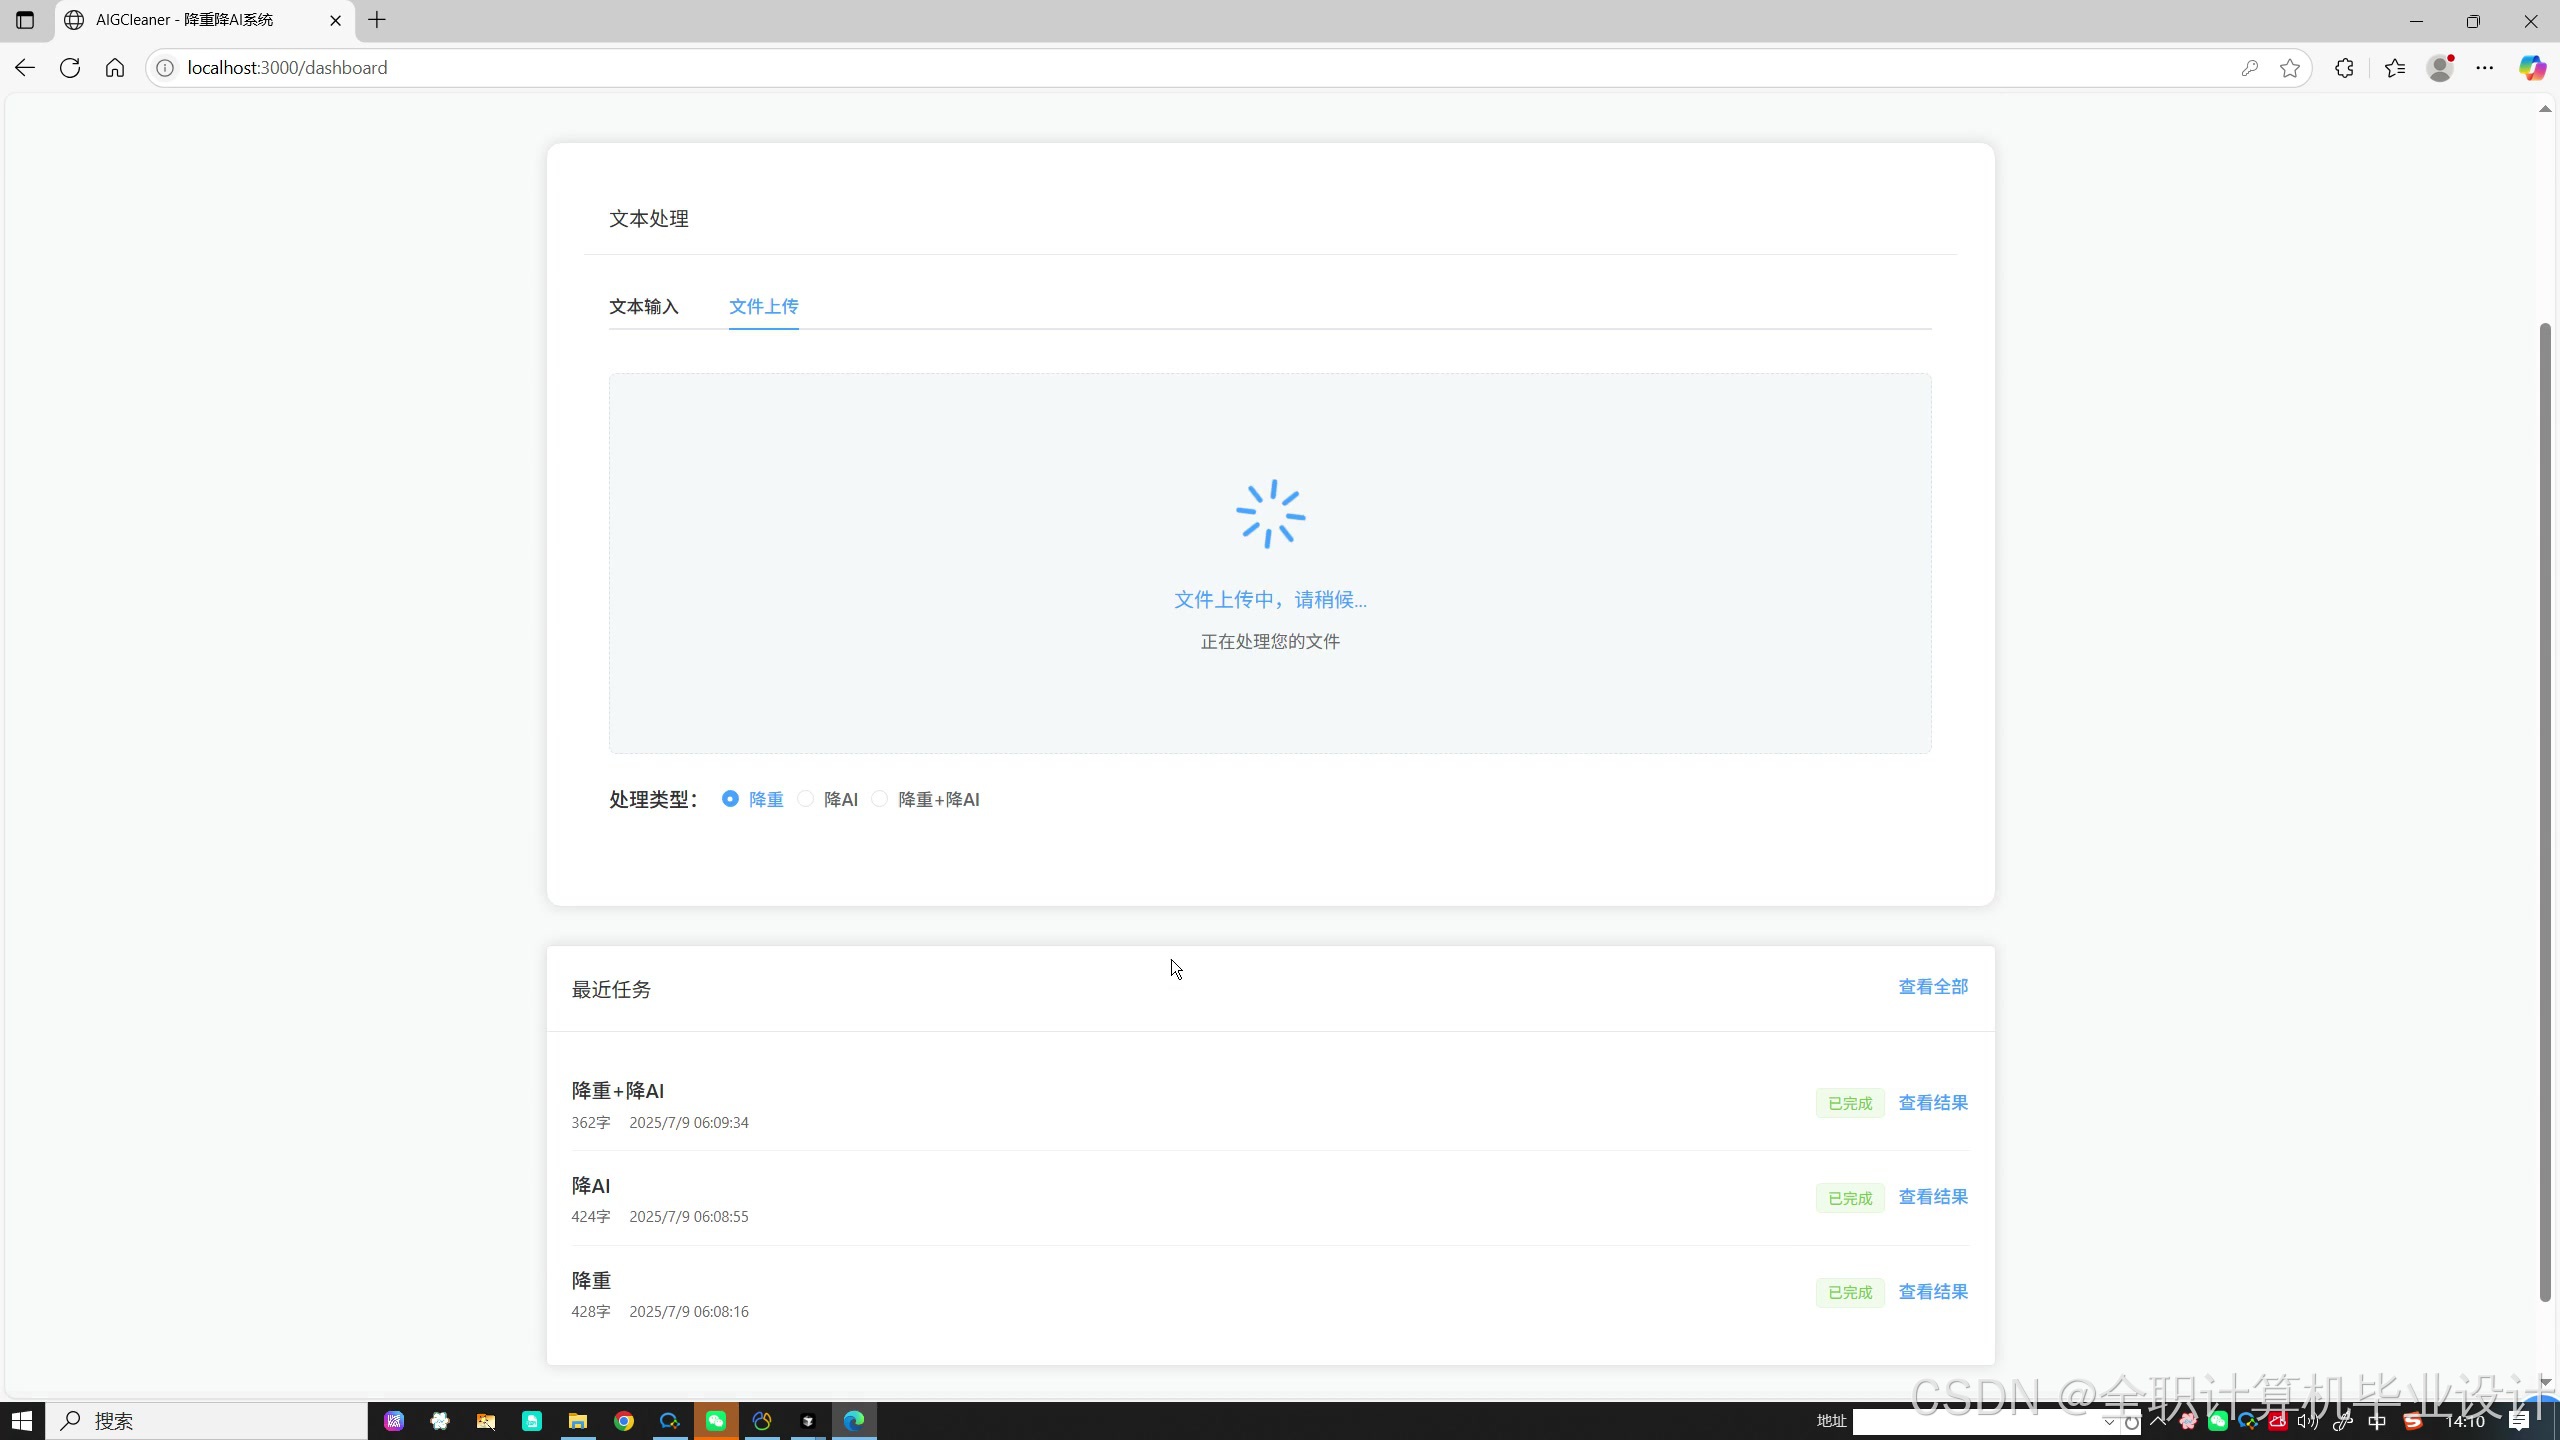Open the browser extensions icon
This screenshot has width=2560, height=1440.
coord(2344,68)
